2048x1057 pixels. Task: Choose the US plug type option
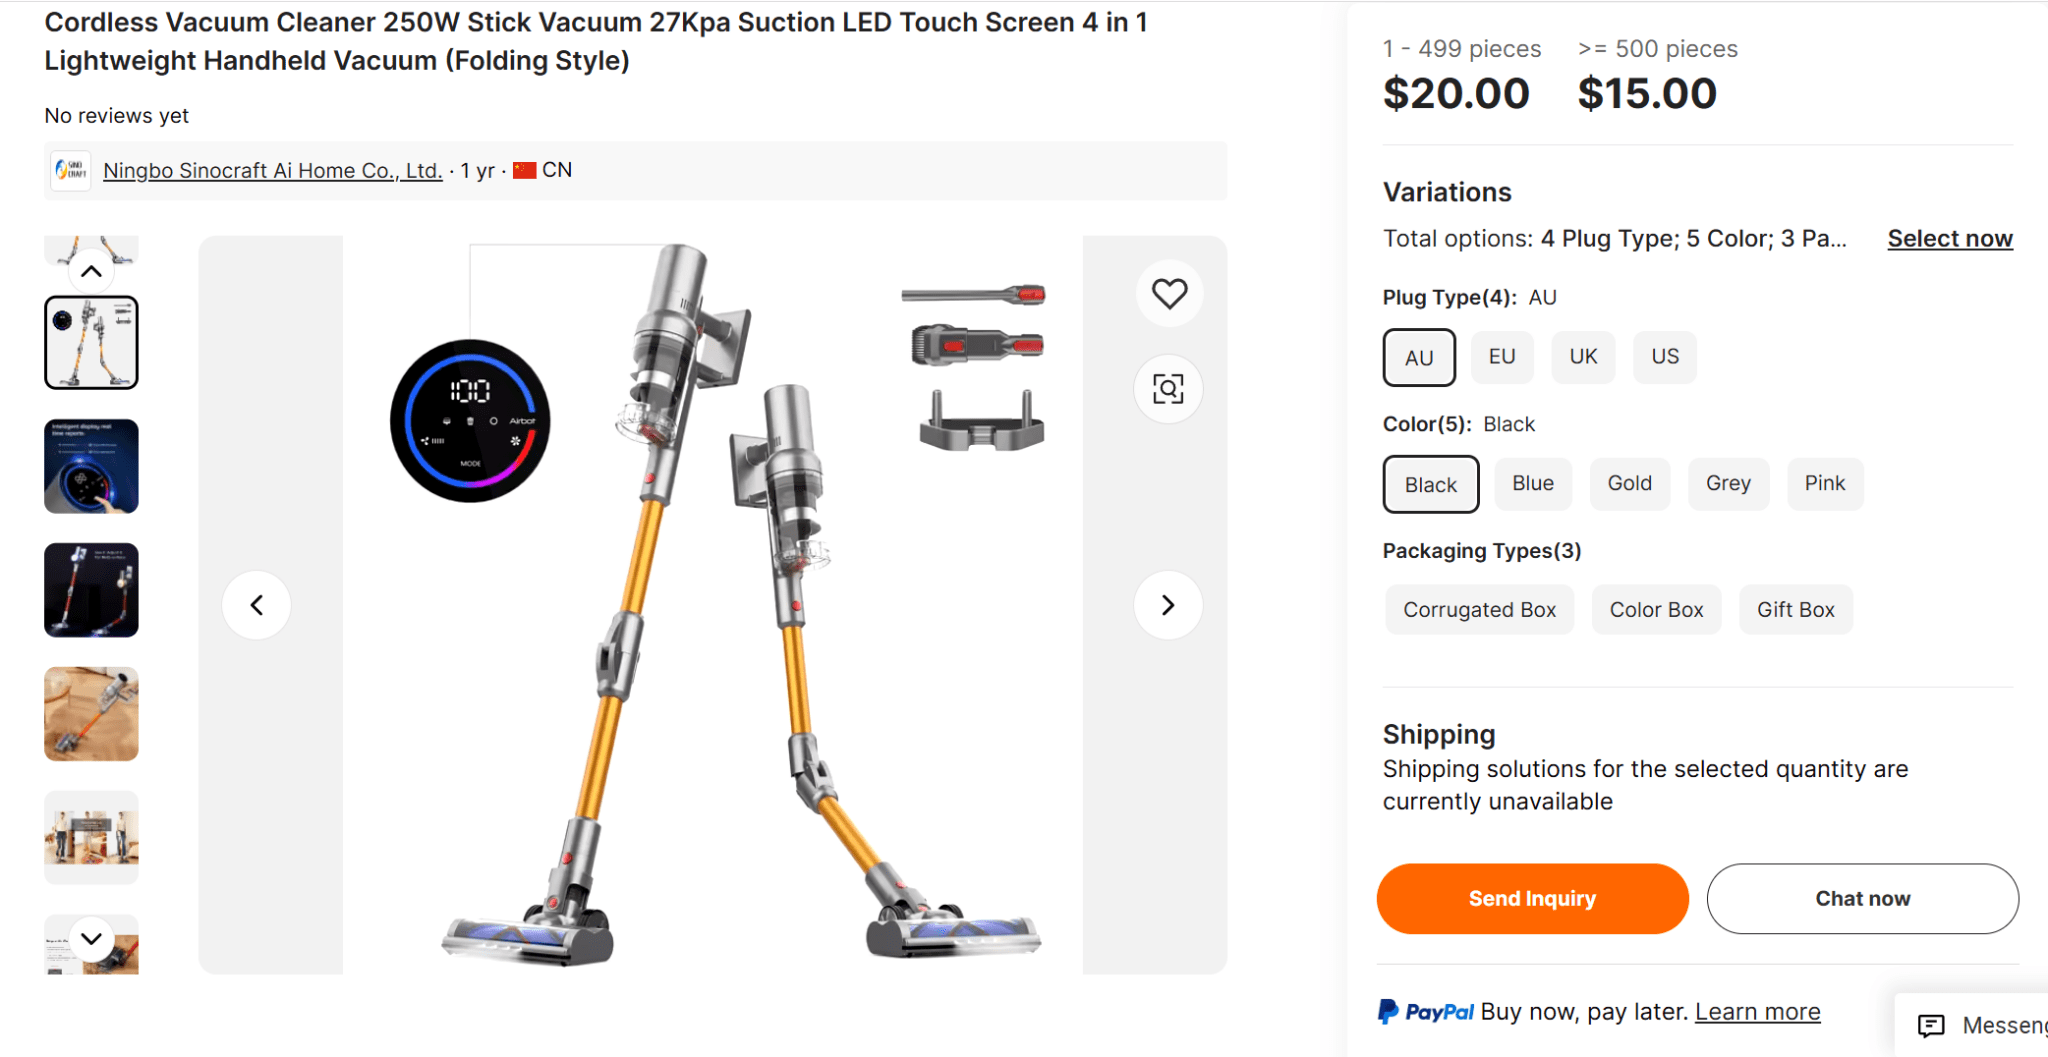1664,357
